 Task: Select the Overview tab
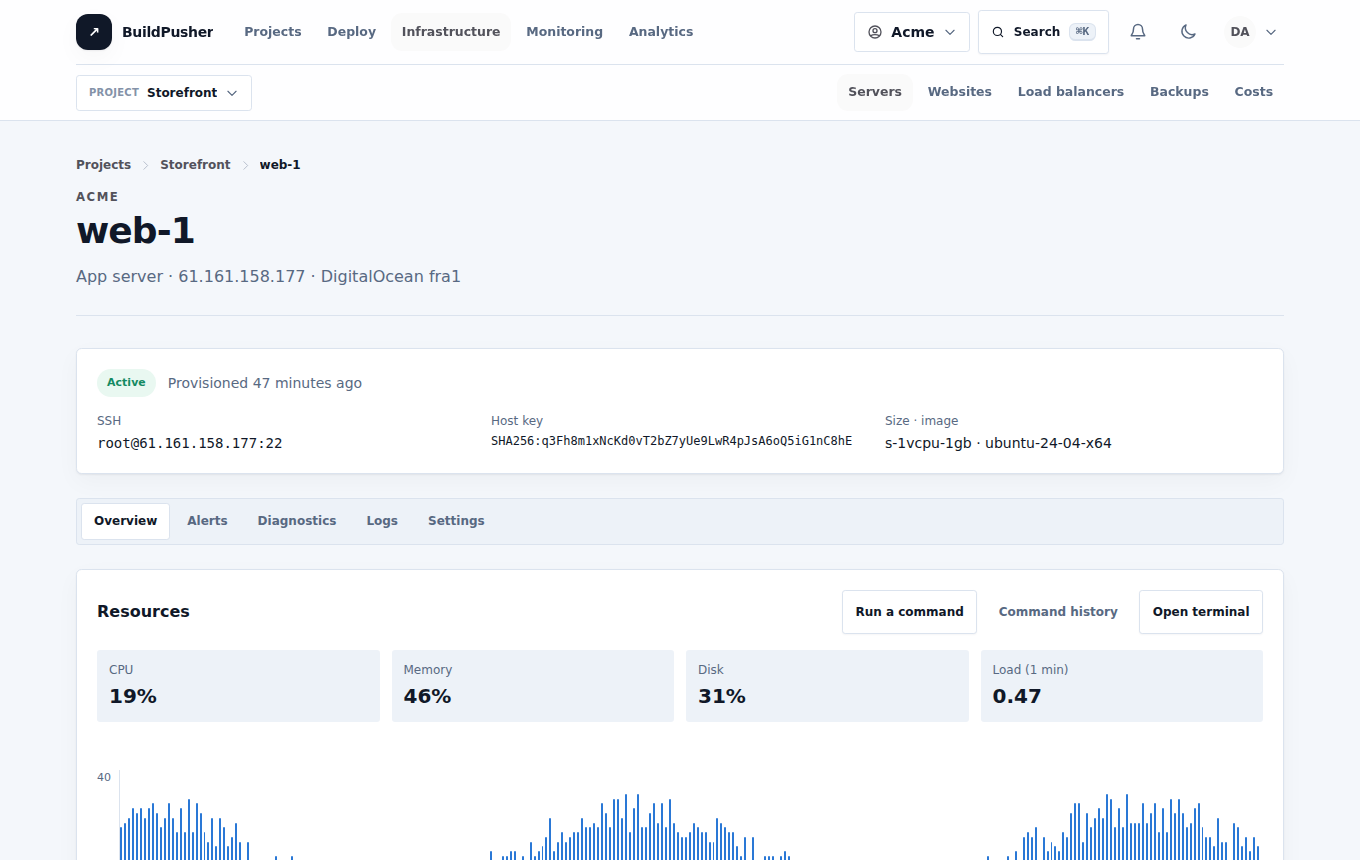coord(126,521)
